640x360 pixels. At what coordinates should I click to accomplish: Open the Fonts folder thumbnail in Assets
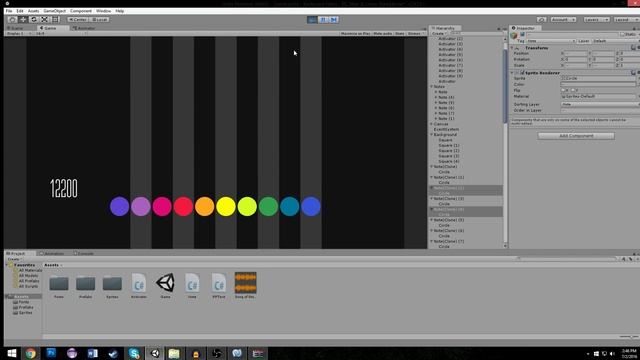pos(59,283)
